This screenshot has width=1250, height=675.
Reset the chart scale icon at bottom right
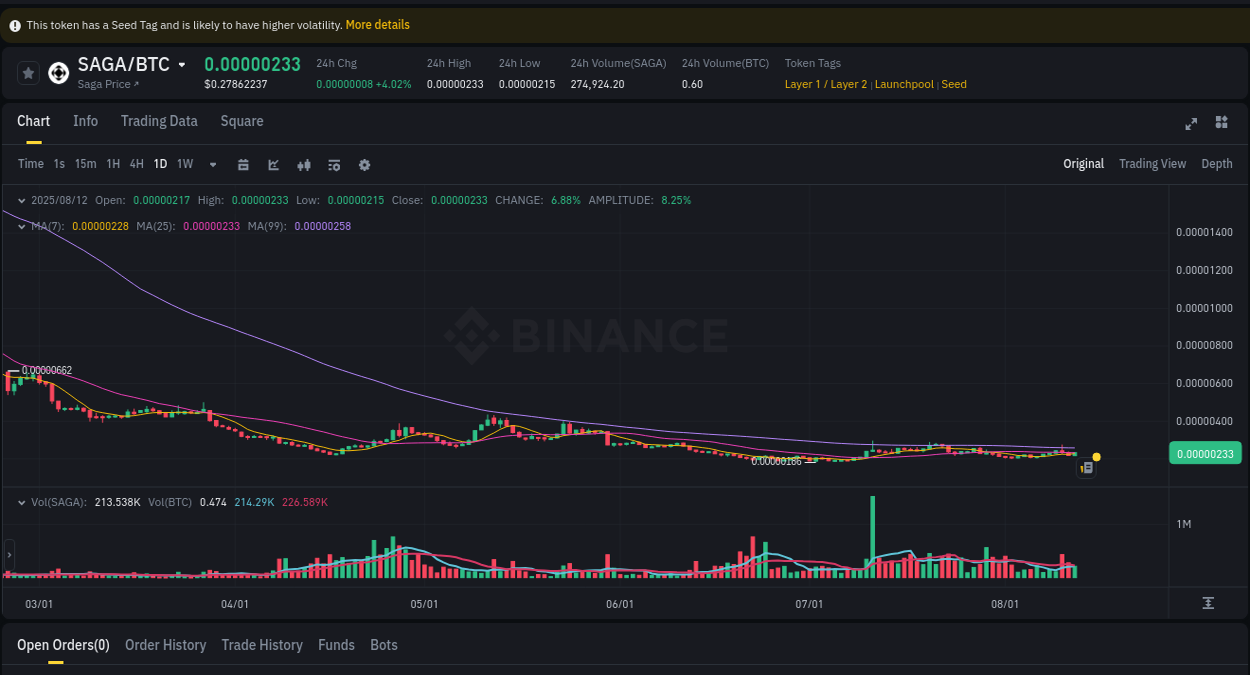point(1208,603)
